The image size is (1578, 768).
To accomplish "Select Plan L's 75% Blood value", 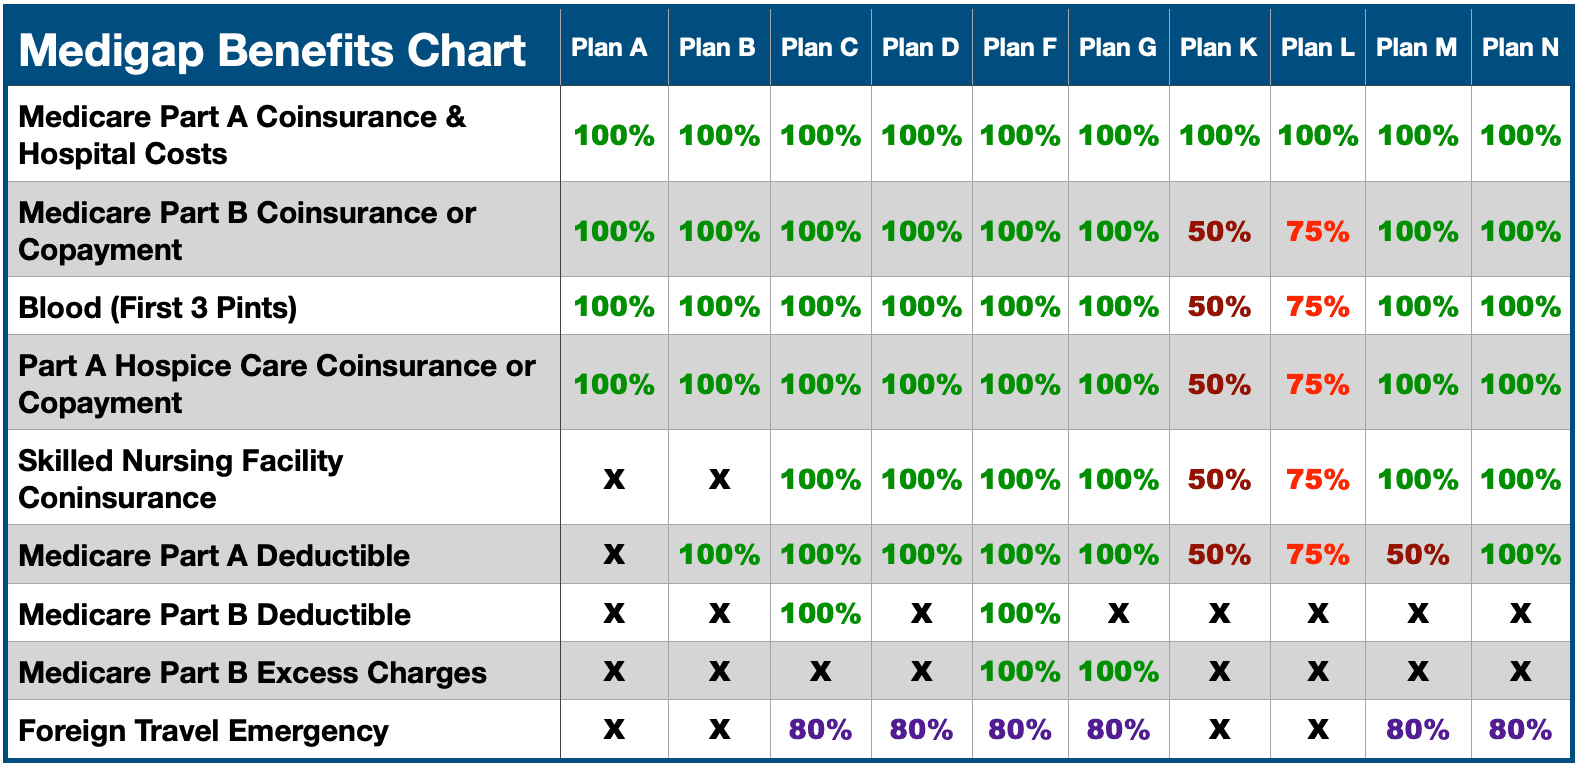I will (1318, 307).
